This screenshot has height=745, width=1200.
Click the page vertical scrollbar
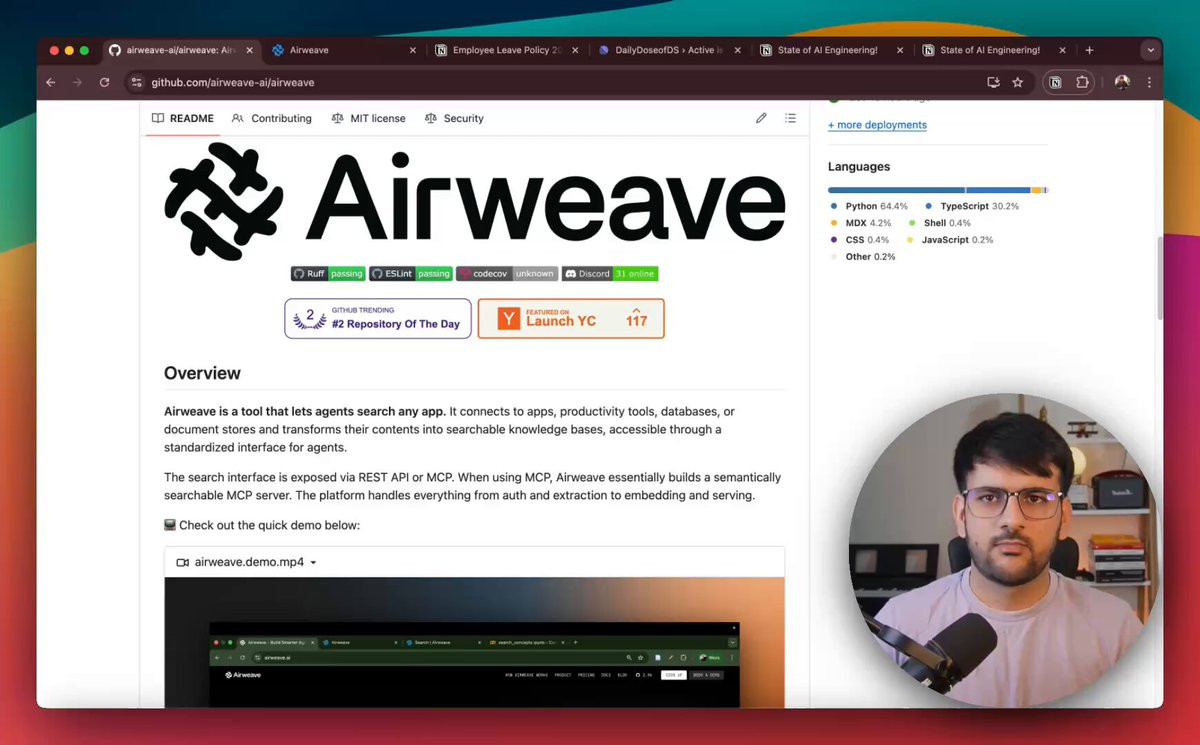click(1159, 280)
